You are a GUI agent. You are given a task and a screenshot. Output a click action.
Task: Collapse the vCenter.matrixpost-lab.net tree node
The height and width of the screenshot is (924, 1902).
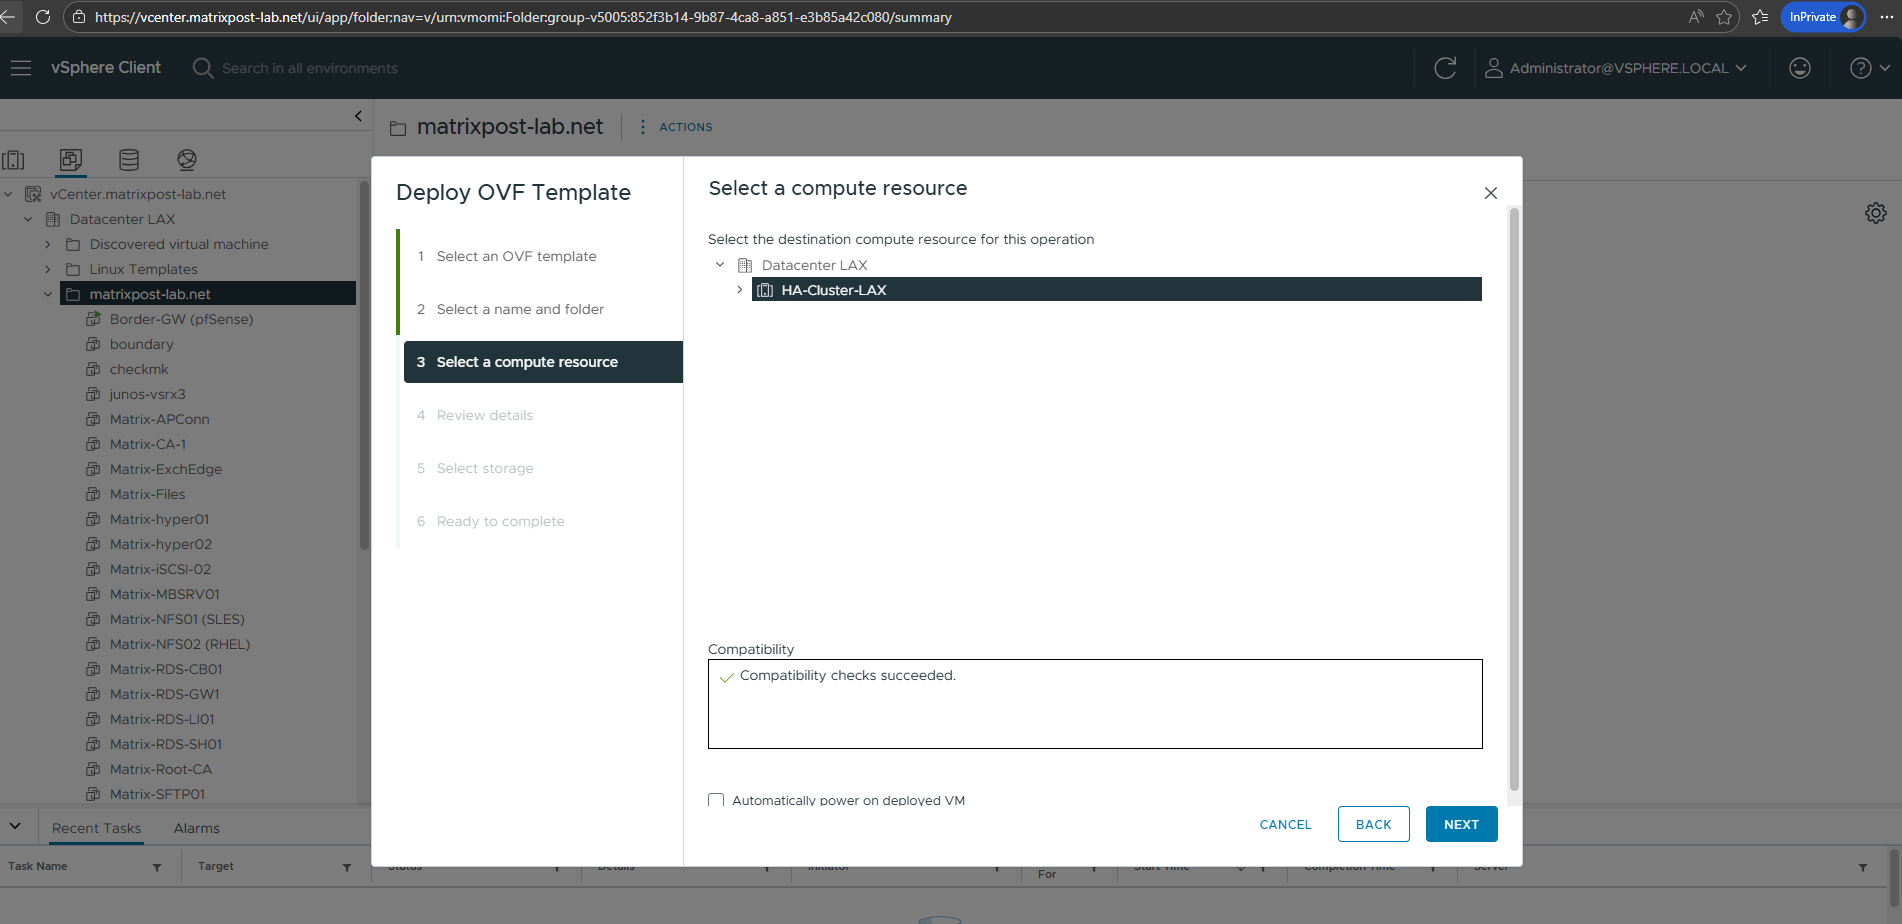pos(8,194)
